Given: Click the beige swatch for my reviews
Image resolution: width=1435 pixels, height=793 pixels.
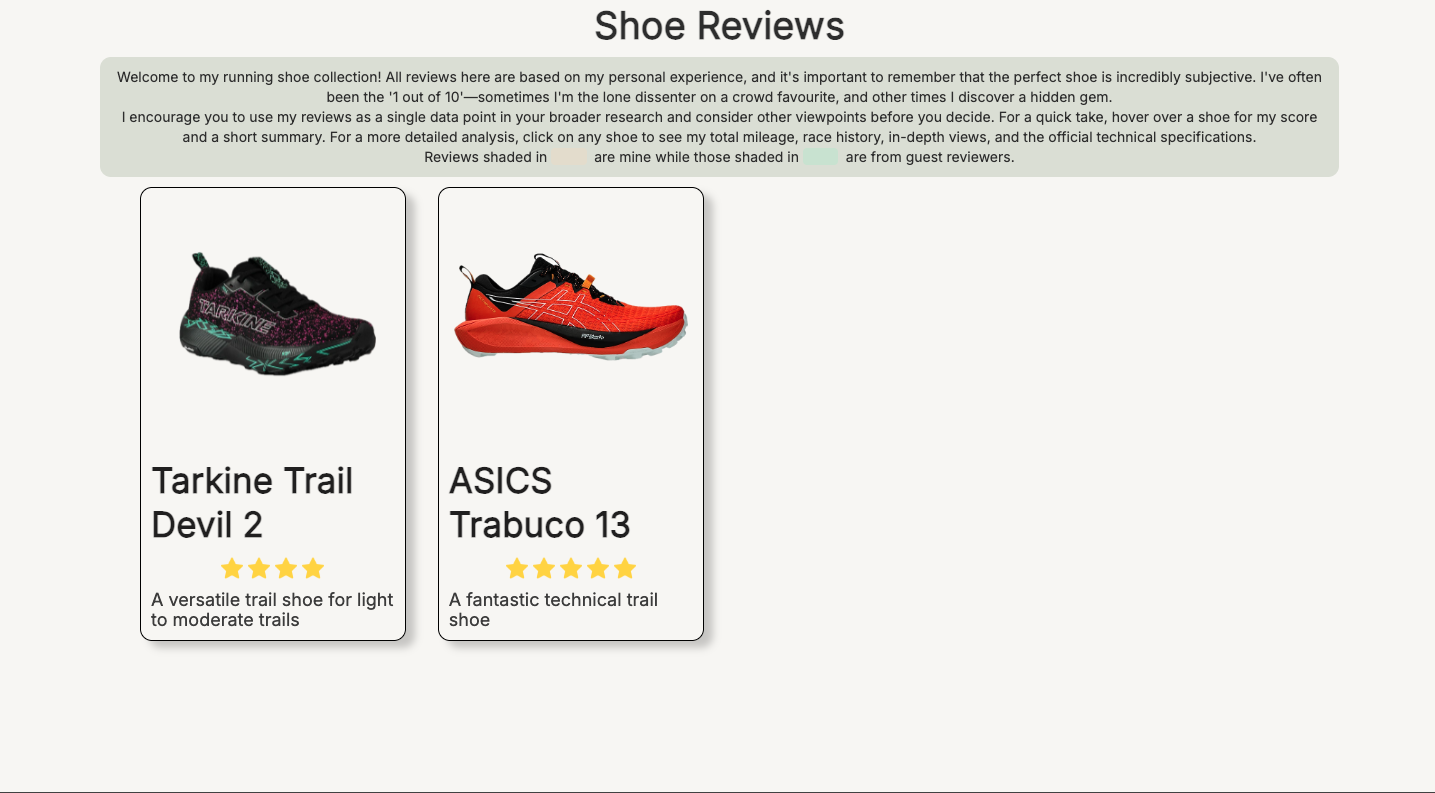Looking at the screenshot, I should [x=571, y=157].
